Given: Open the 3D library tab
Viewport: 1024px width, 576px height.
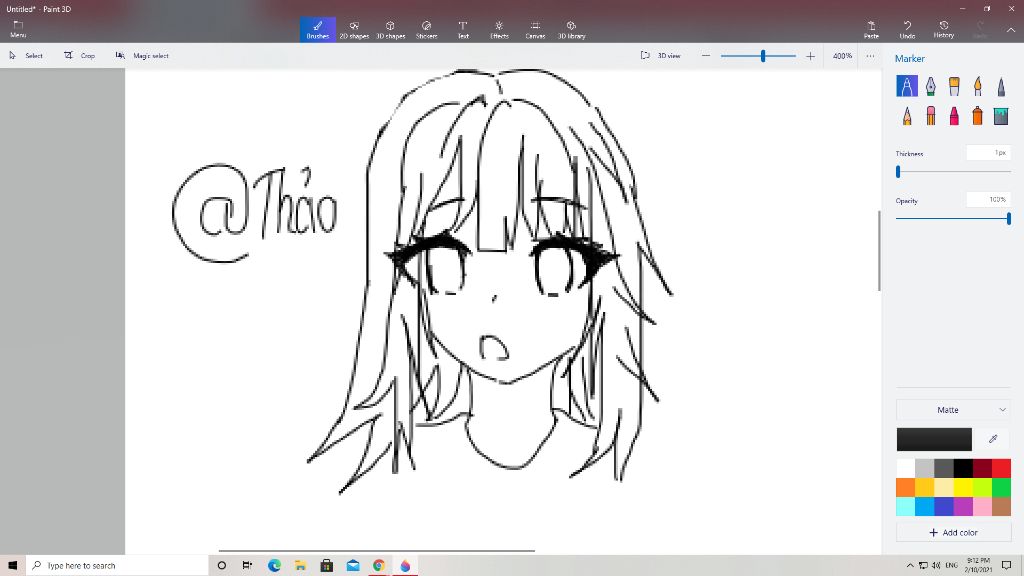Looking at the screenshot, I should [x=571, y=29].
